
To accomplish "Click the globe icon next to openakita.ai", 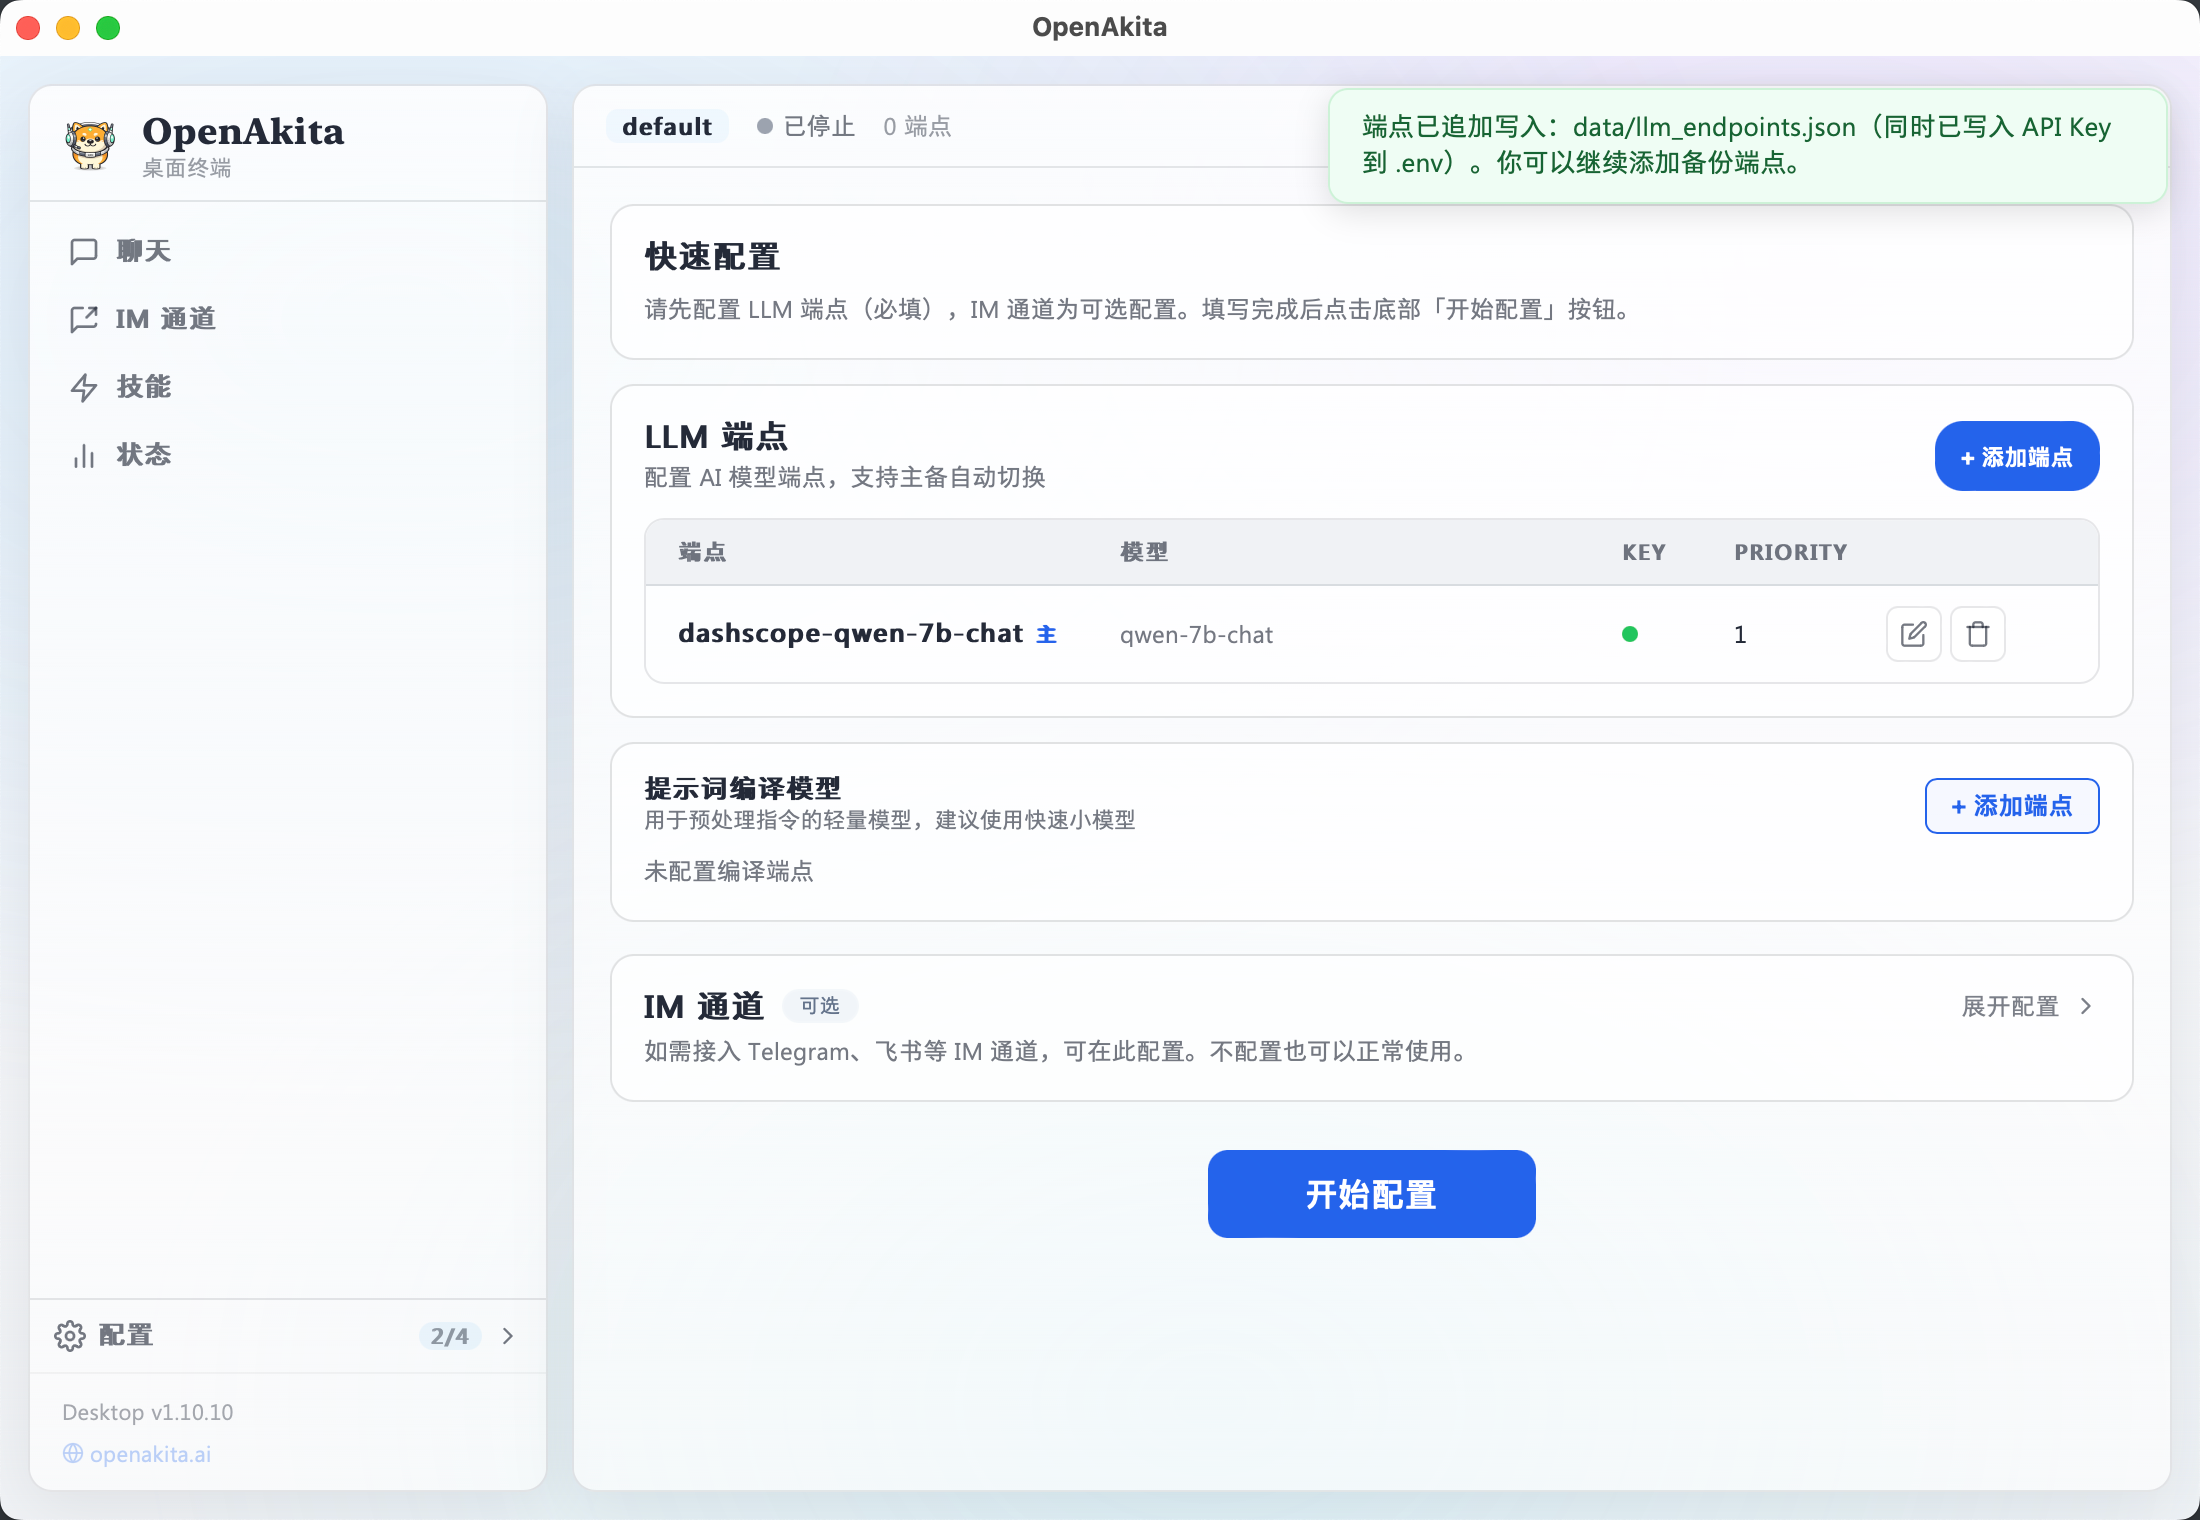I will tap(71, 1454).
